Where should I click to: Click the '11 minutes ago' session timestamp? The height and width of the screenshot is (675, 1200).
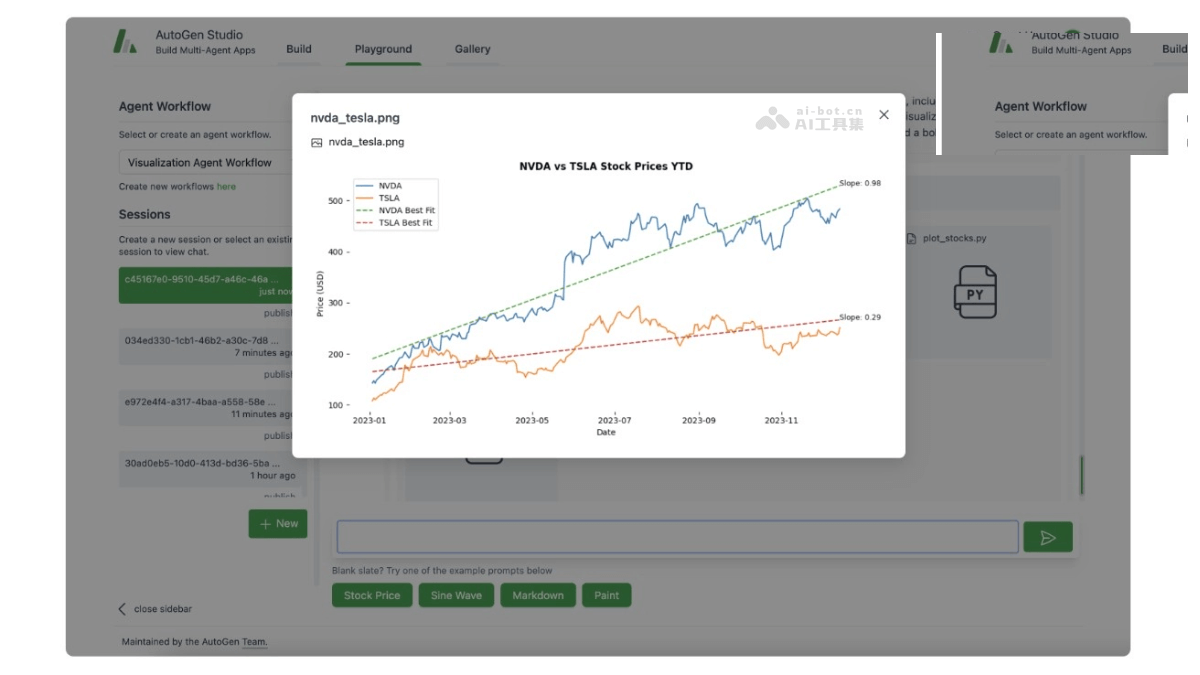tap(262, 414)
